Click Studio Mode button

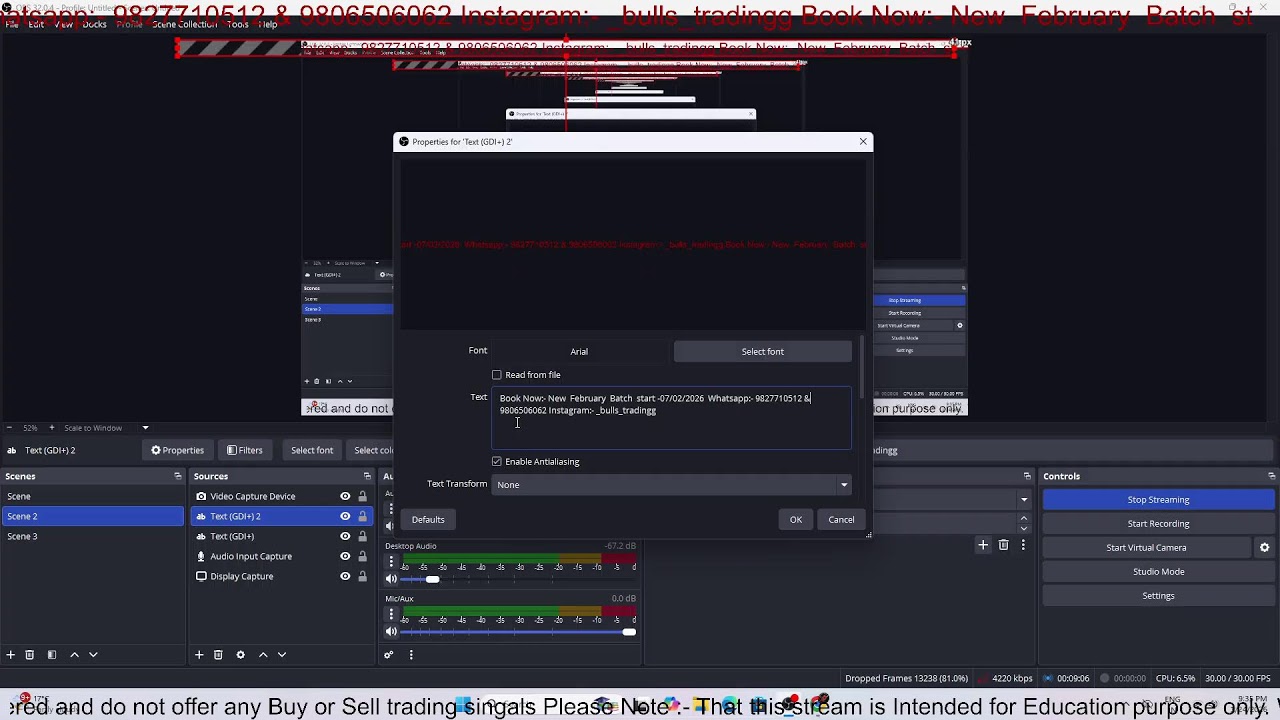1158,572
